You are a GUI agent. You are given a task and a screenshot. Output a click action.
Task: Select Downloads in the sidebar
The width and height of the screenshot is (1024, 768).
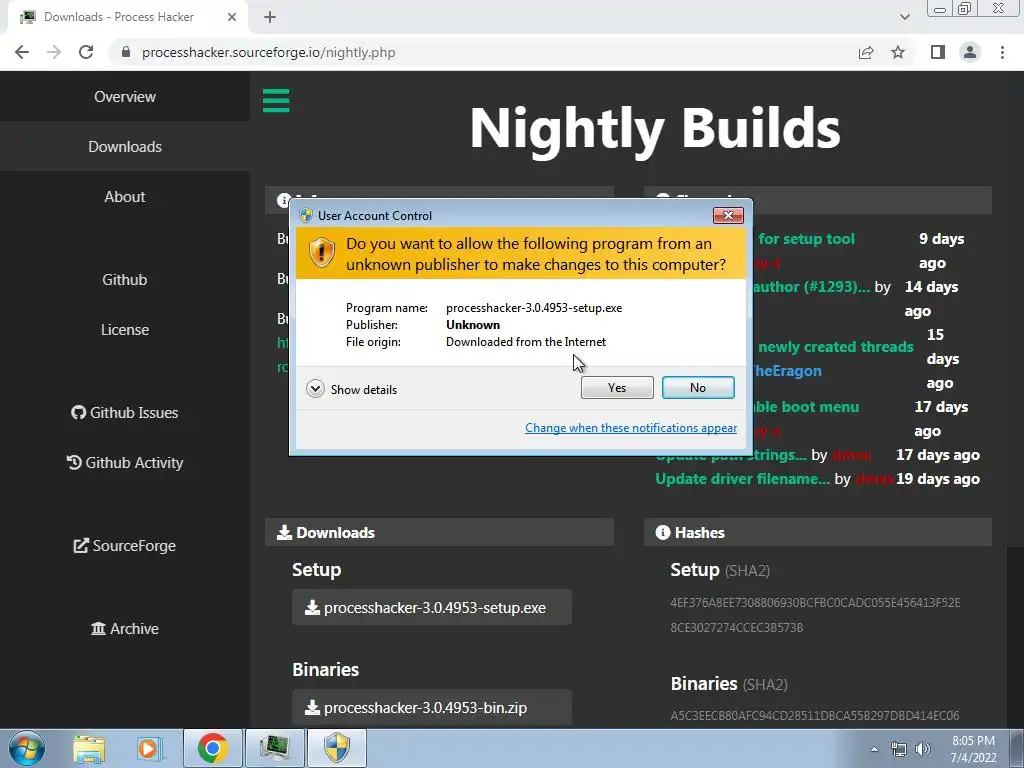pyautogui.click(x=125, y=146)
